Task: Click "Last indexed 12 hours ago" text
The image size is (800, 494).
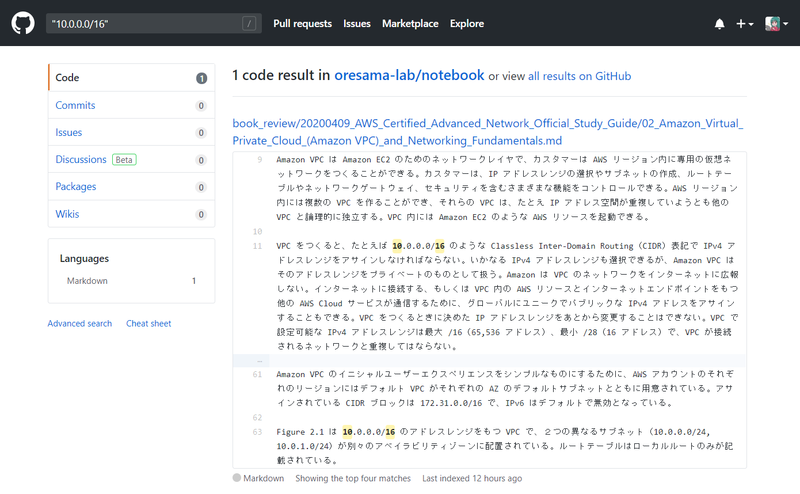Action: [472, 478]
